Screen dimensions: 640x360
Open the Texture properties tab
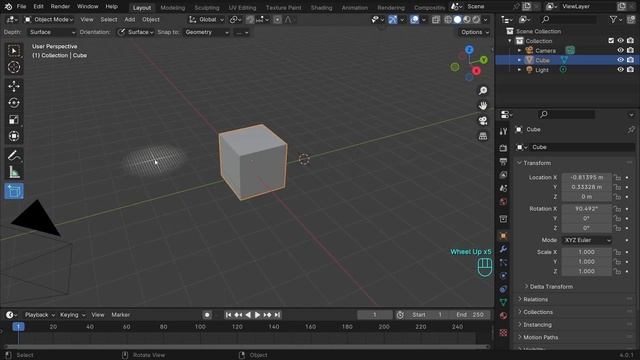(503, 333)
